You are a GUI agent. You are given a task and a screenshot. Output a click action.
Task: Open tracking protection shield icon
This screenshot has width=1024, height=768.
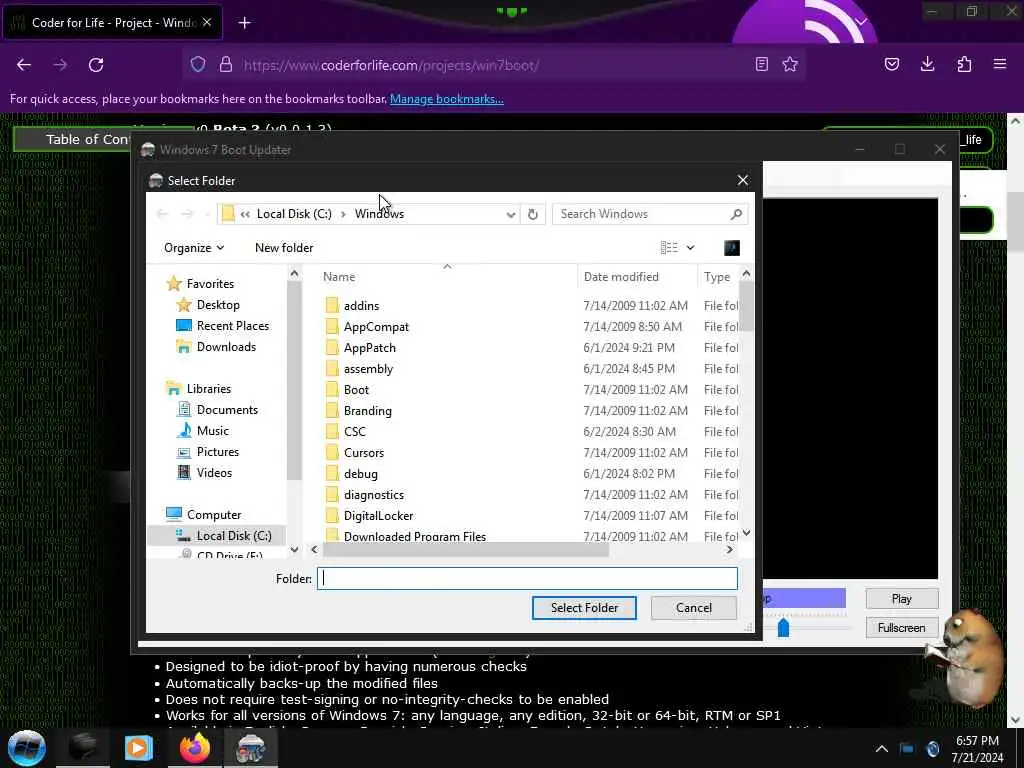pos(198,65)
